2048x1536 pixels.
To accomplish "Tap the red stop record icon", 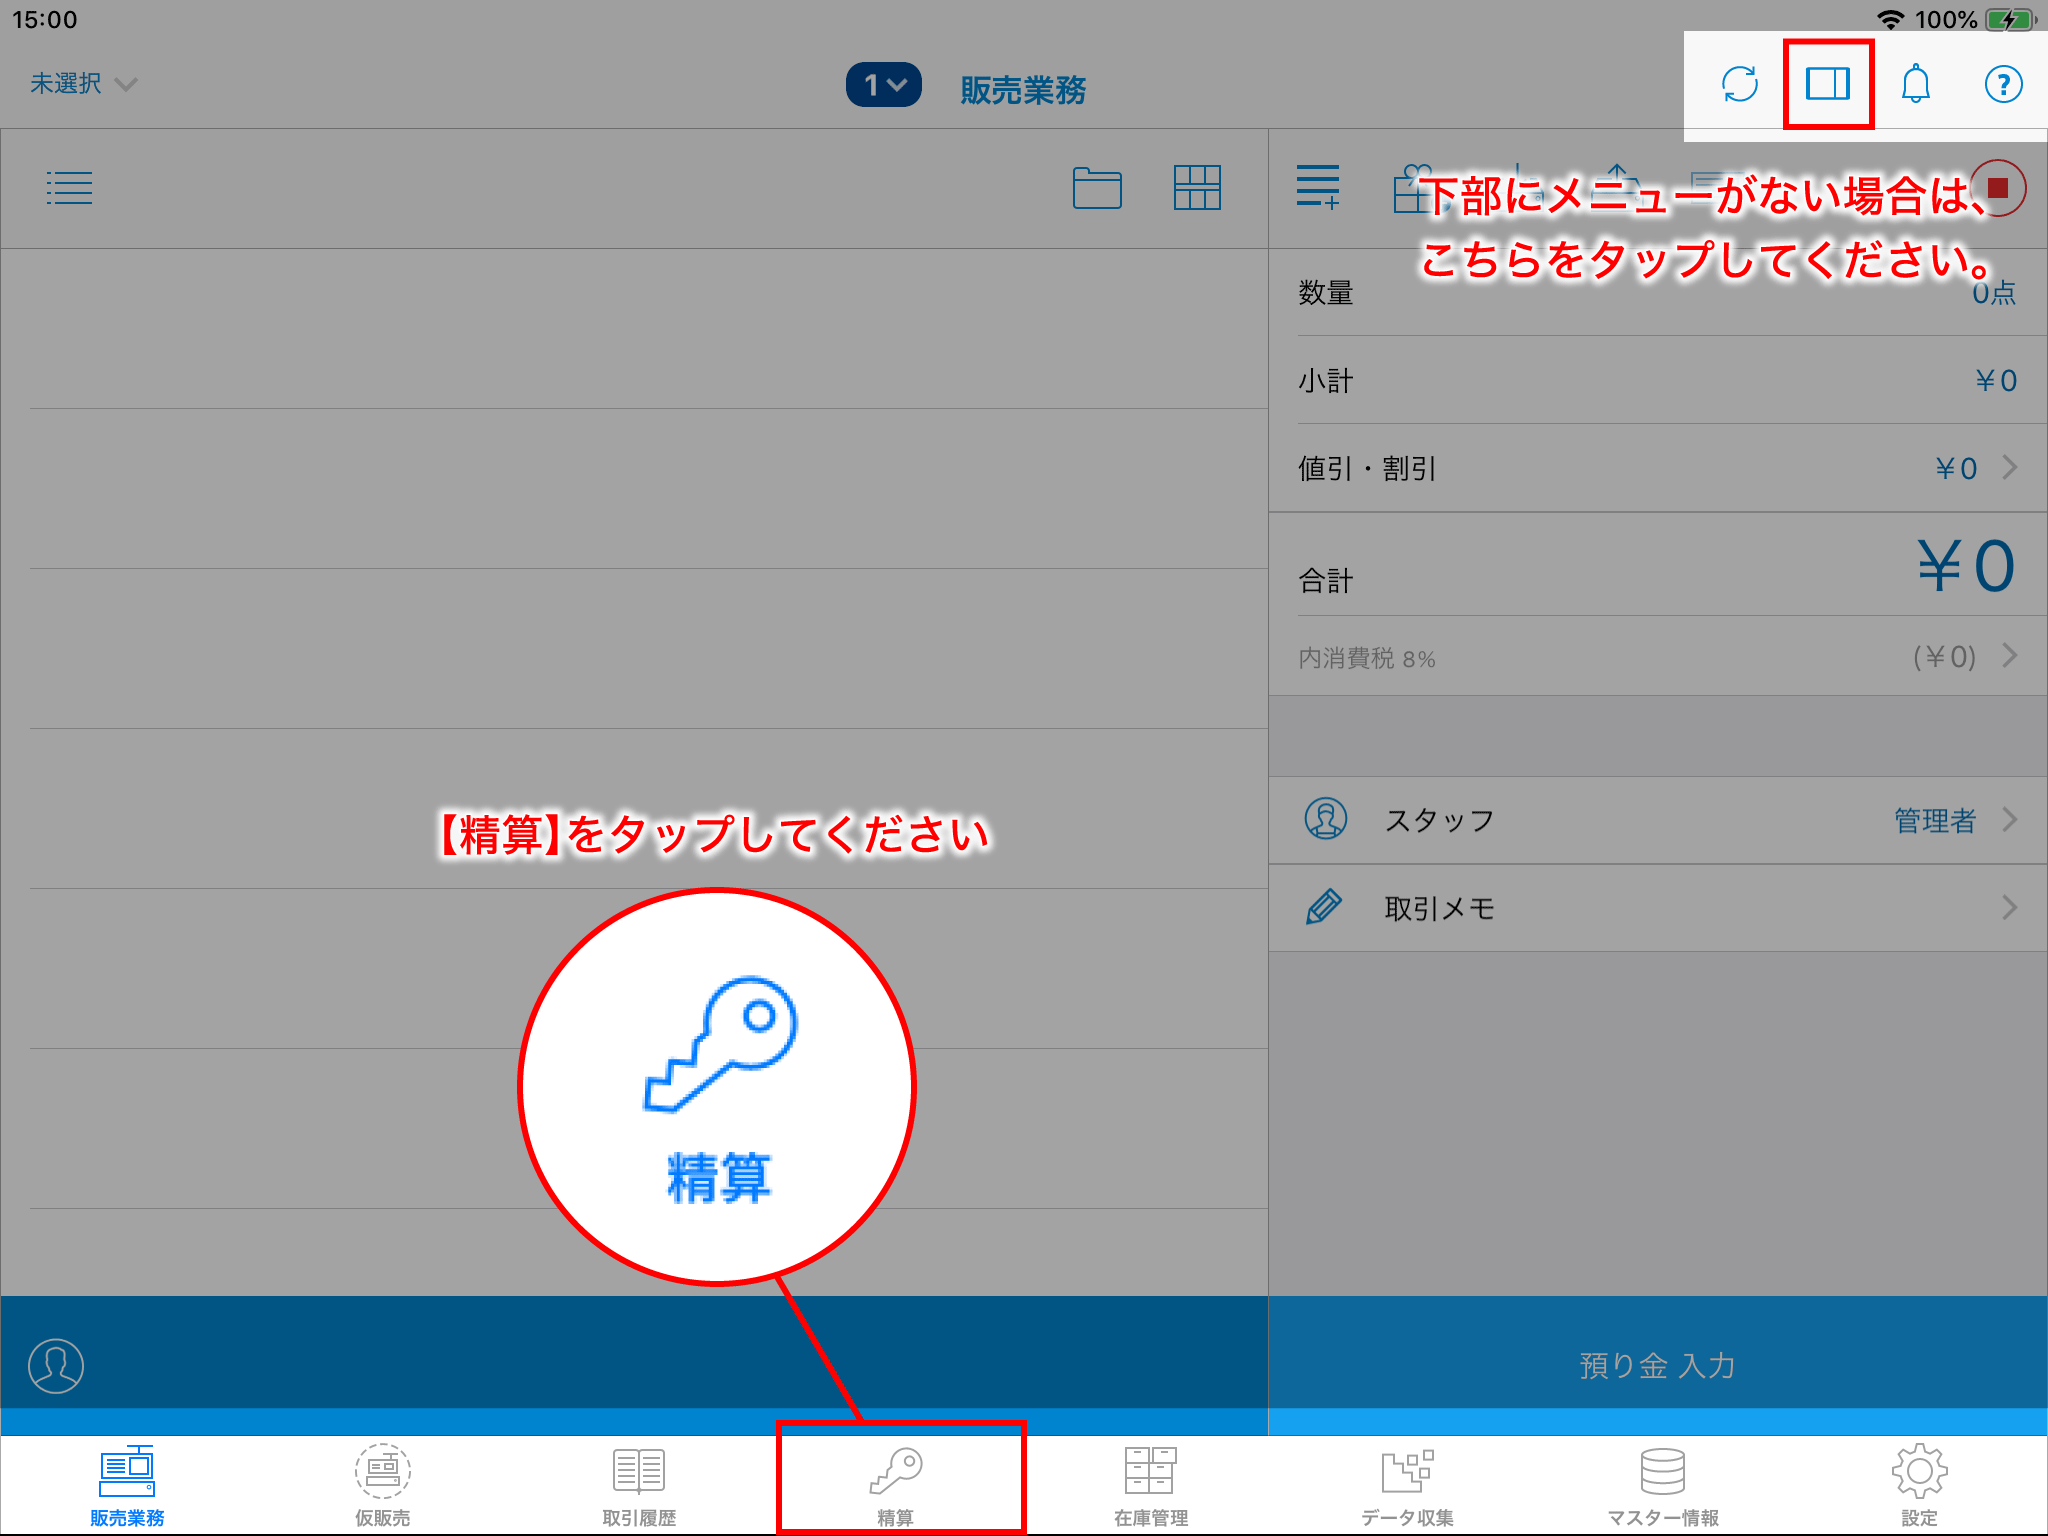I will (x=1998, y=188).
